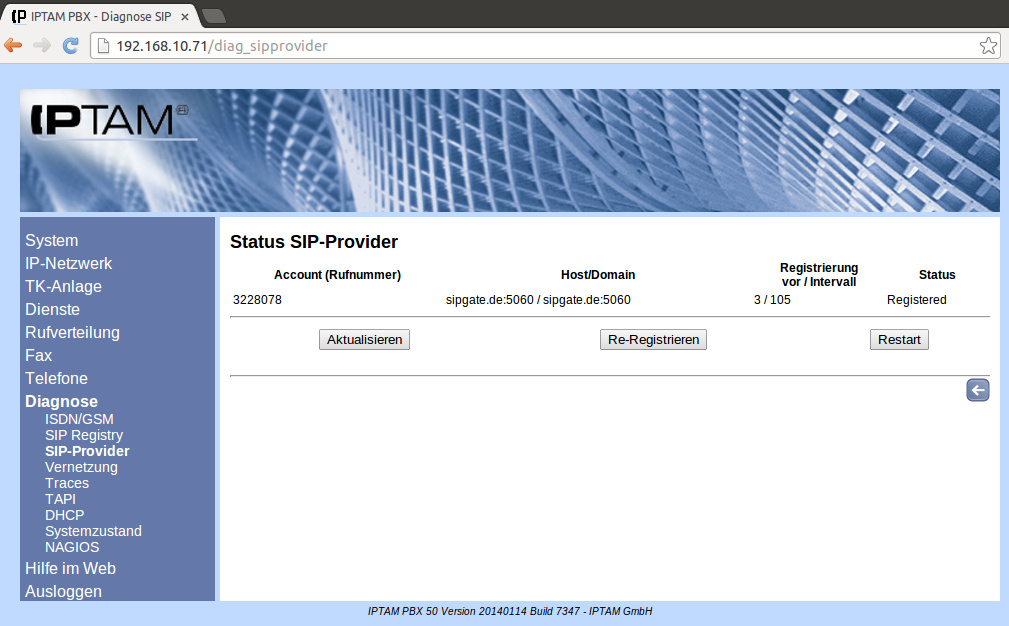Go to SIP Registry diagnostics
This screenshot has width=1009, height=626.
tap(84, 435)
